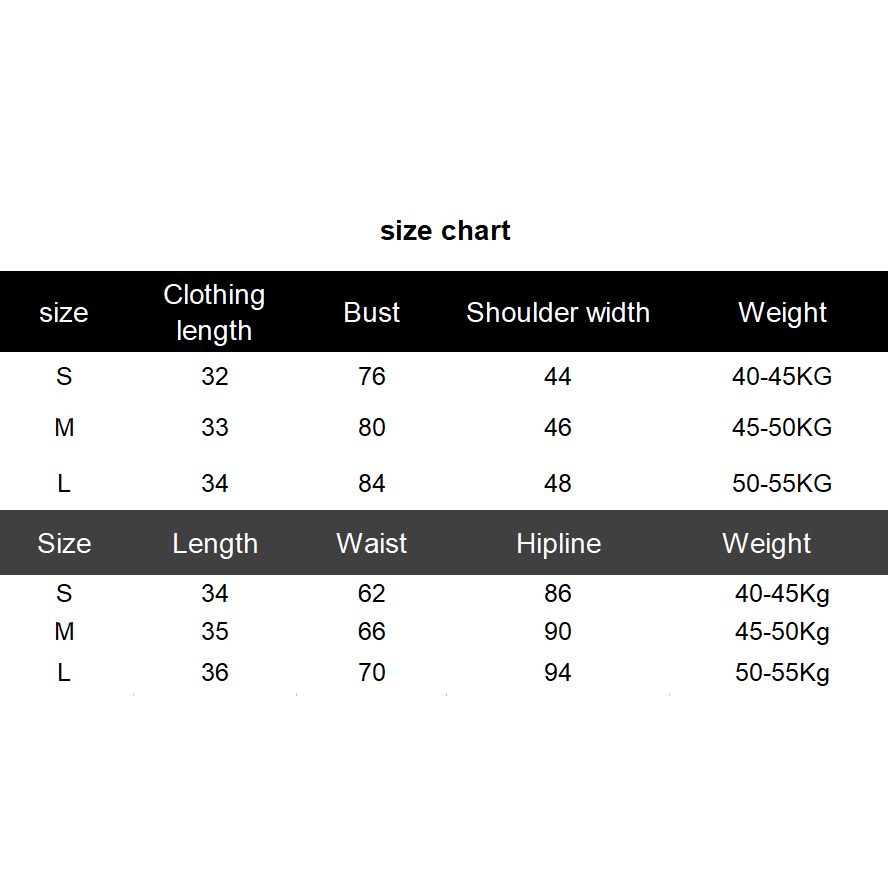Select clothing length value 33

(x=215, y=428)
